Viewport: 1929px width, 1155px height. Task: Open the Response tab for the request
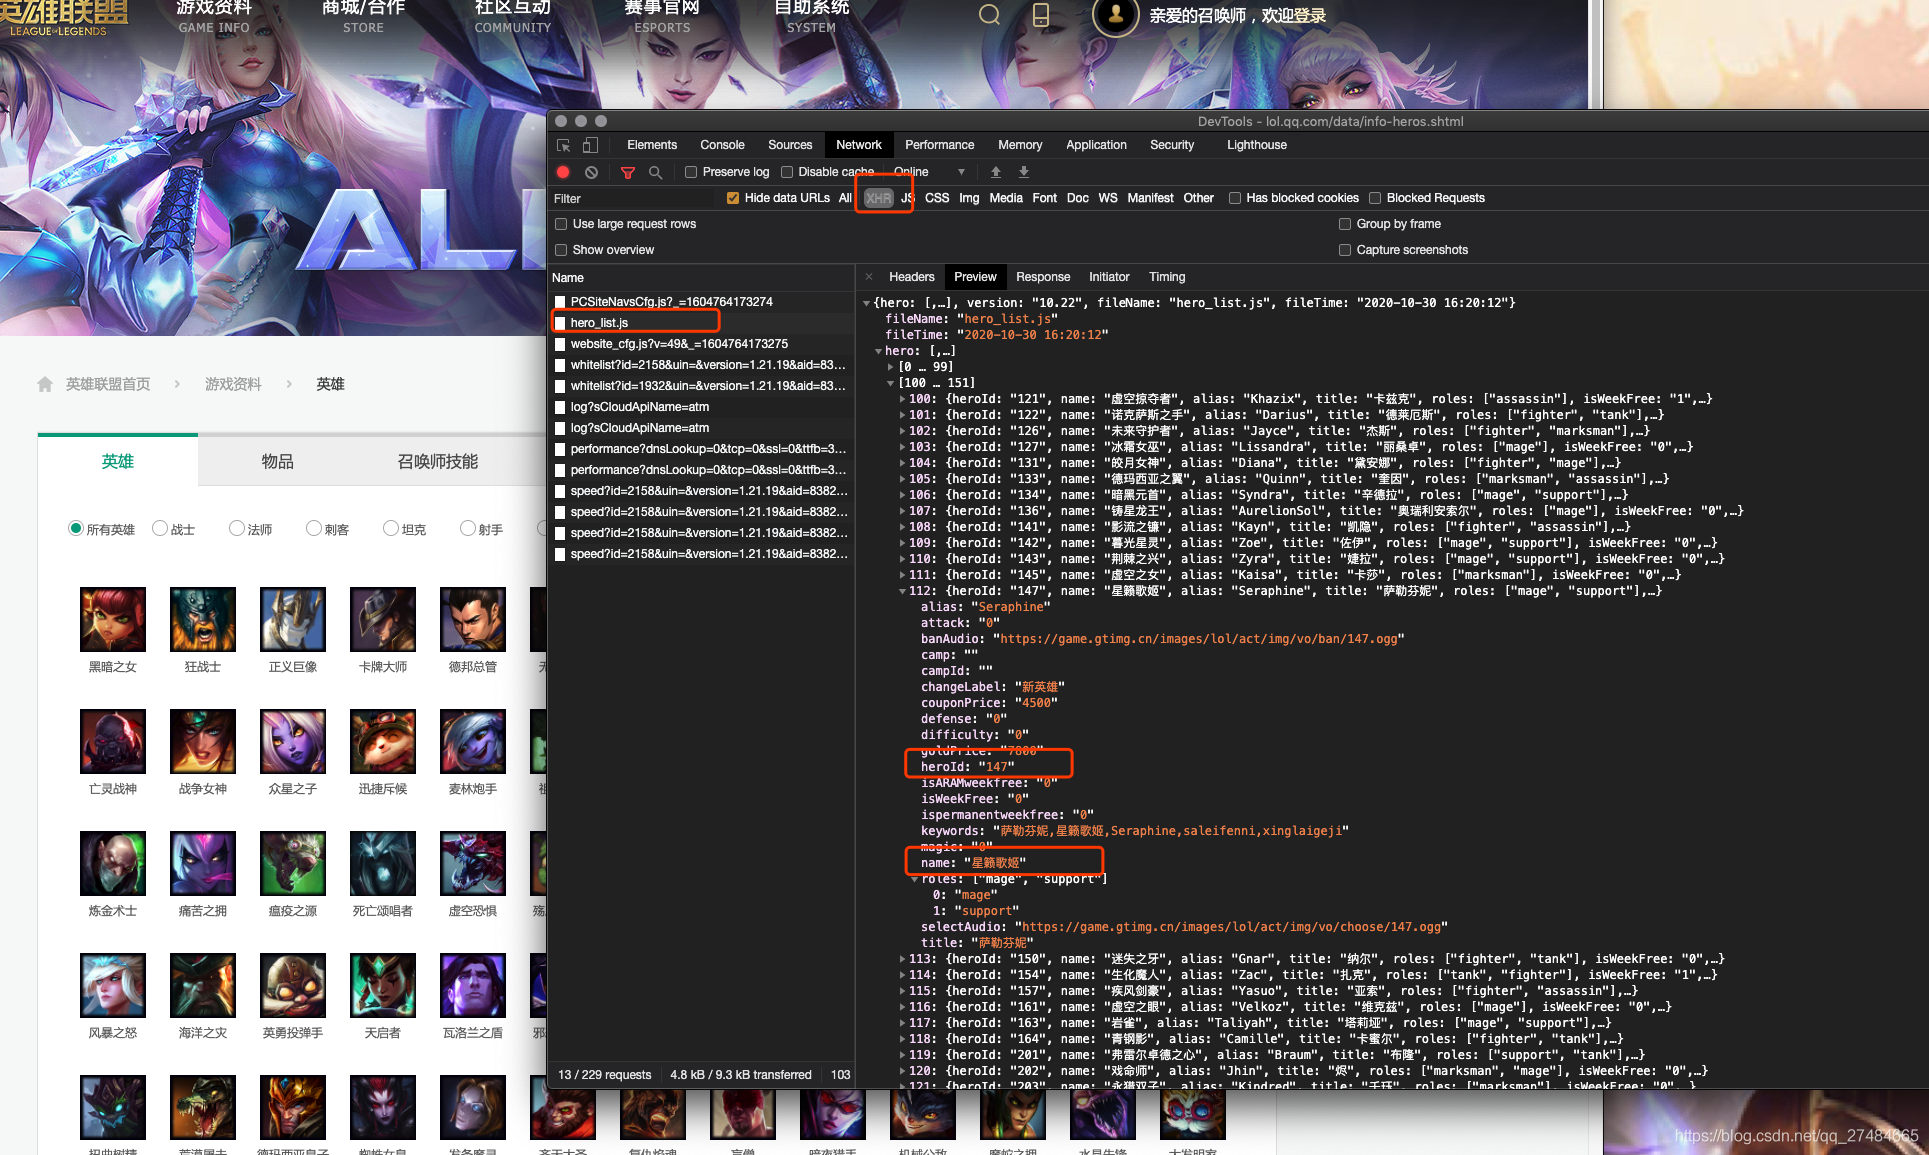click(x=1043, y=277)
